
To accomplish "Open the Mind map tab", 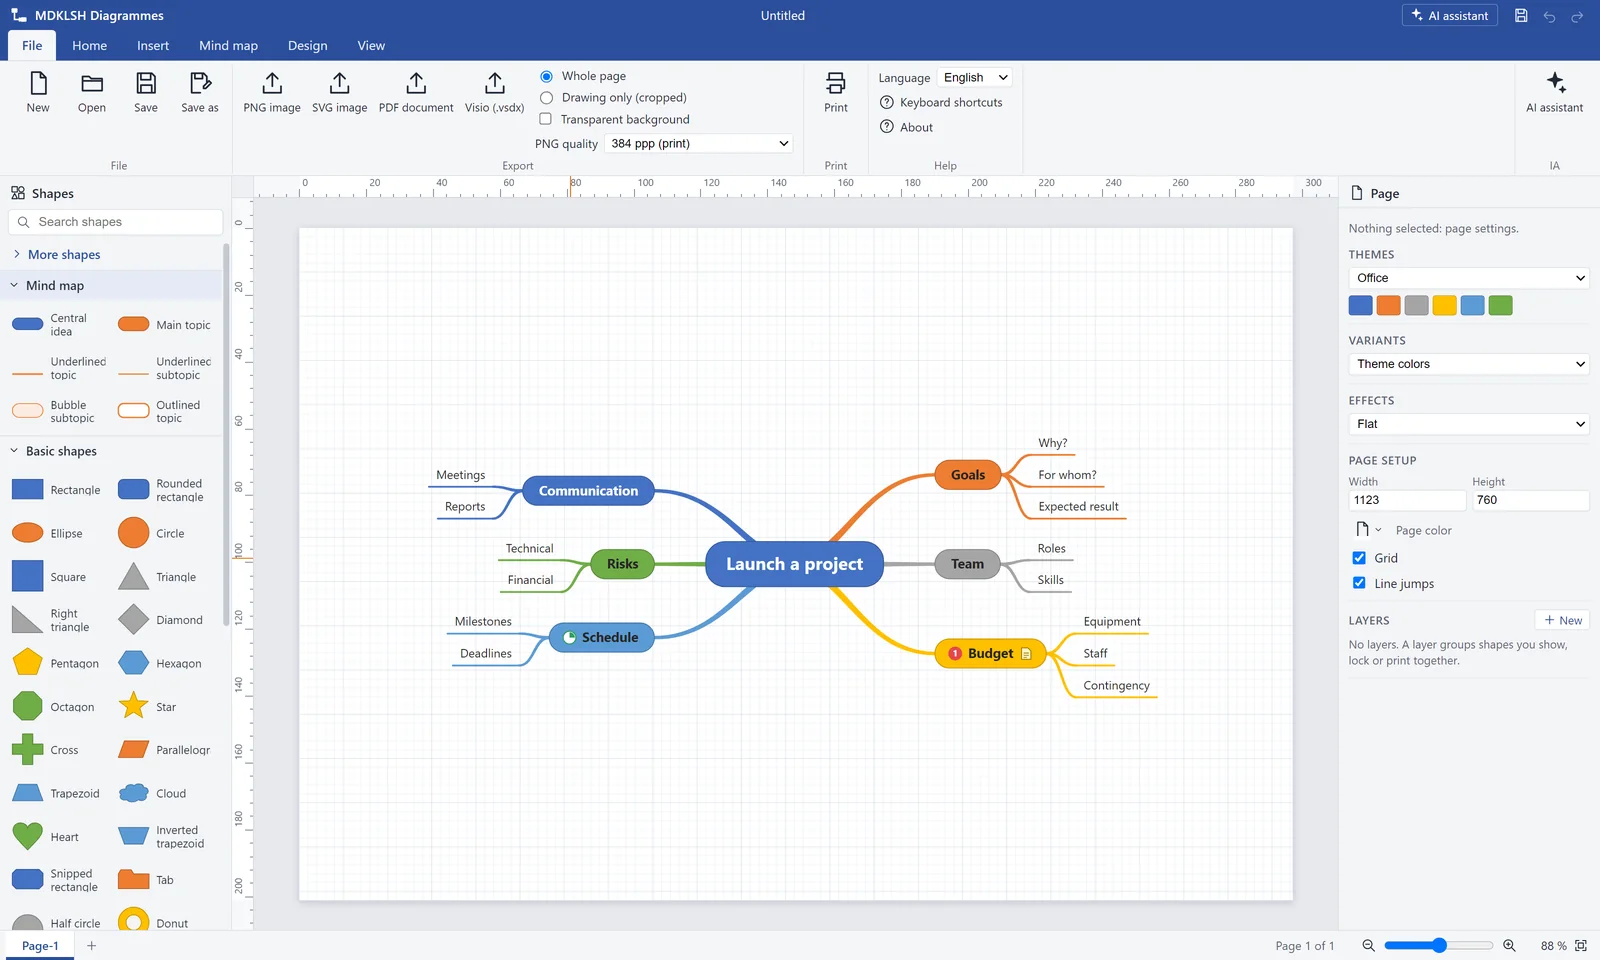I will point(228,46).
